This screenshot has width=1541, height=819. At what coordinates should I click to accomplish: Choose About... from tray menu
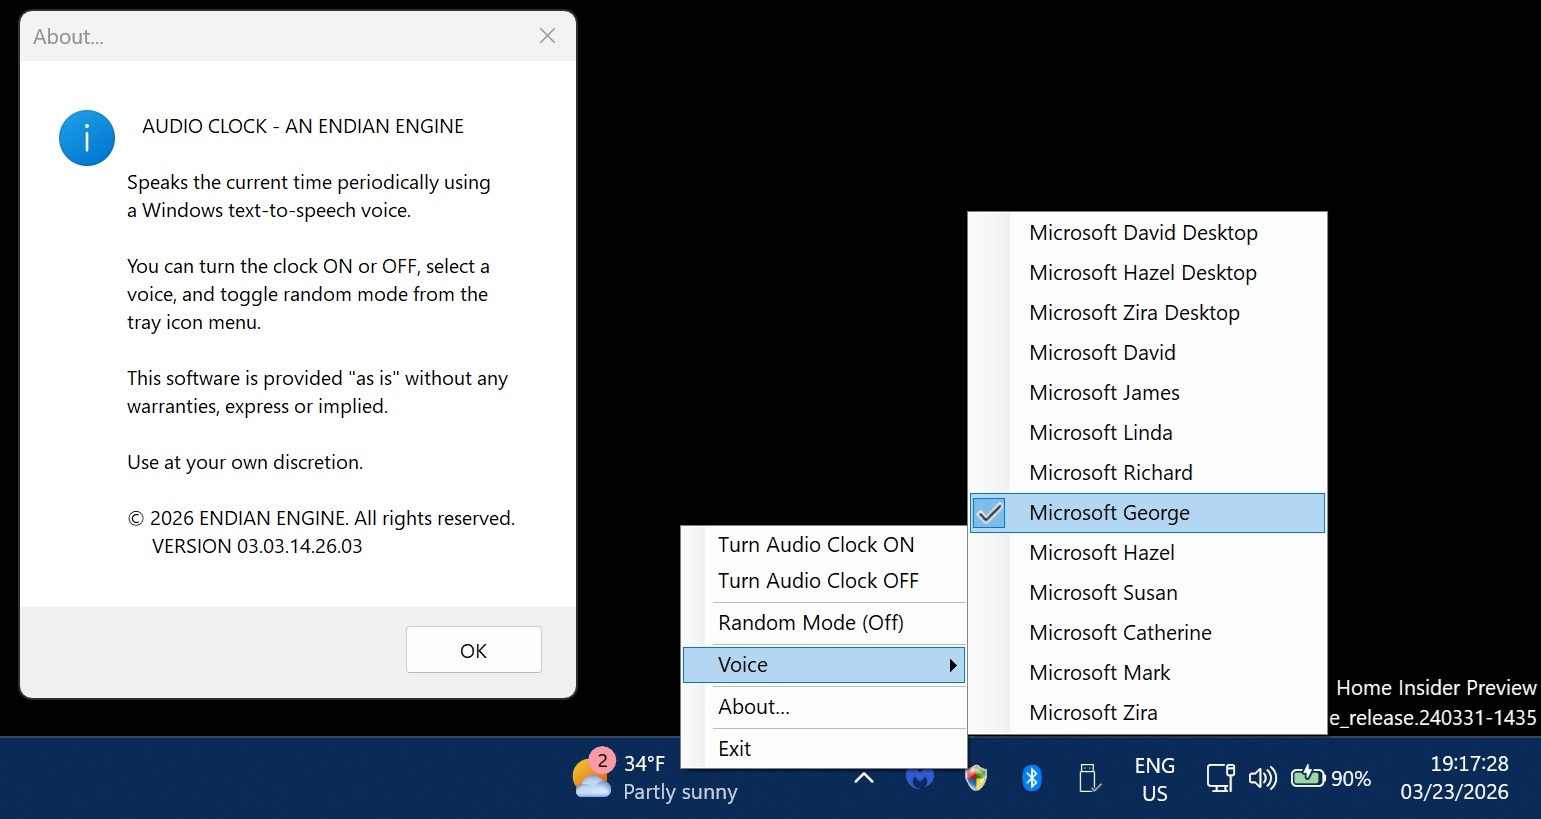pos(754,707)
